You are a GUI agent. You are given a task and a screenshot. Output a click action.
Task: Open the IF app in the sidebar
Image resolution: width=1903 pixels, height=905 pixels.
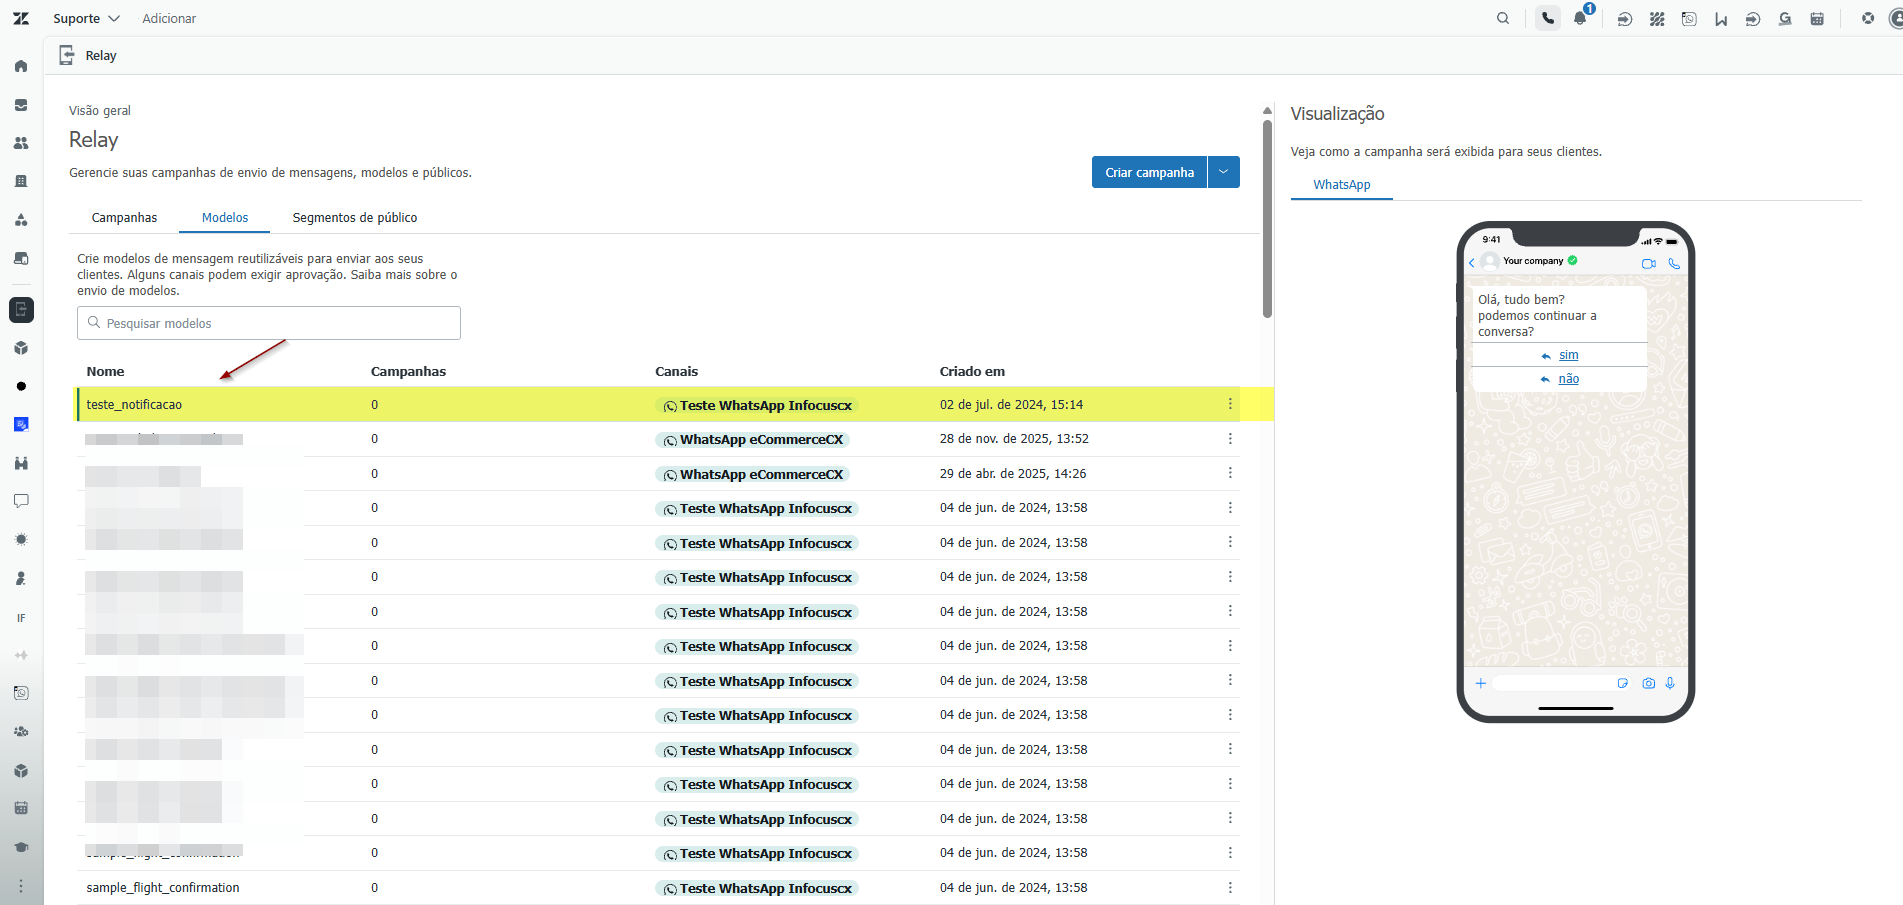(x=21, y=618)
